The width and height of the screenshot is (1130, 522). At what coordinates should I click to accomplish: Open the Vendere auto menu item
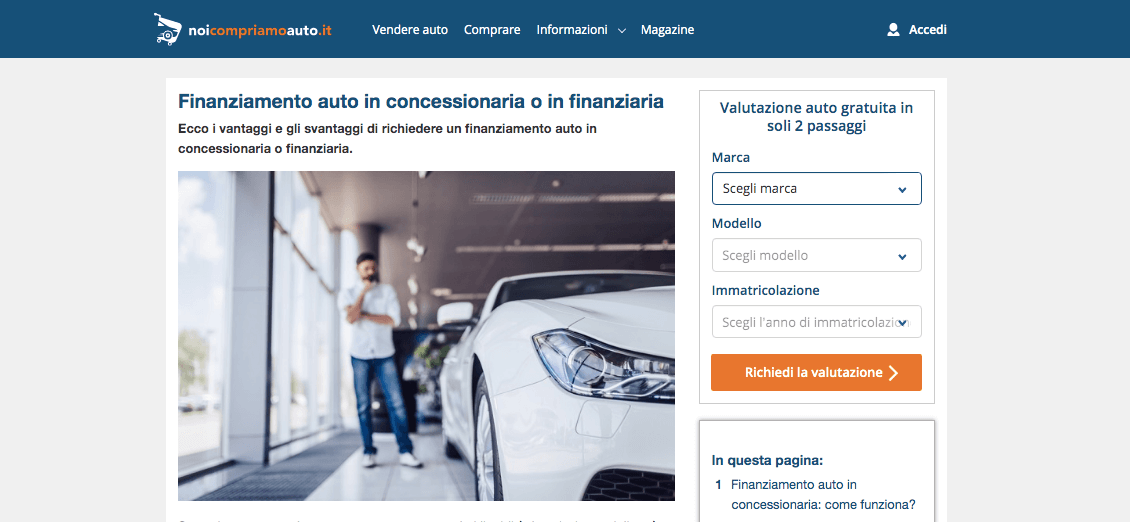tap(410, 30)
